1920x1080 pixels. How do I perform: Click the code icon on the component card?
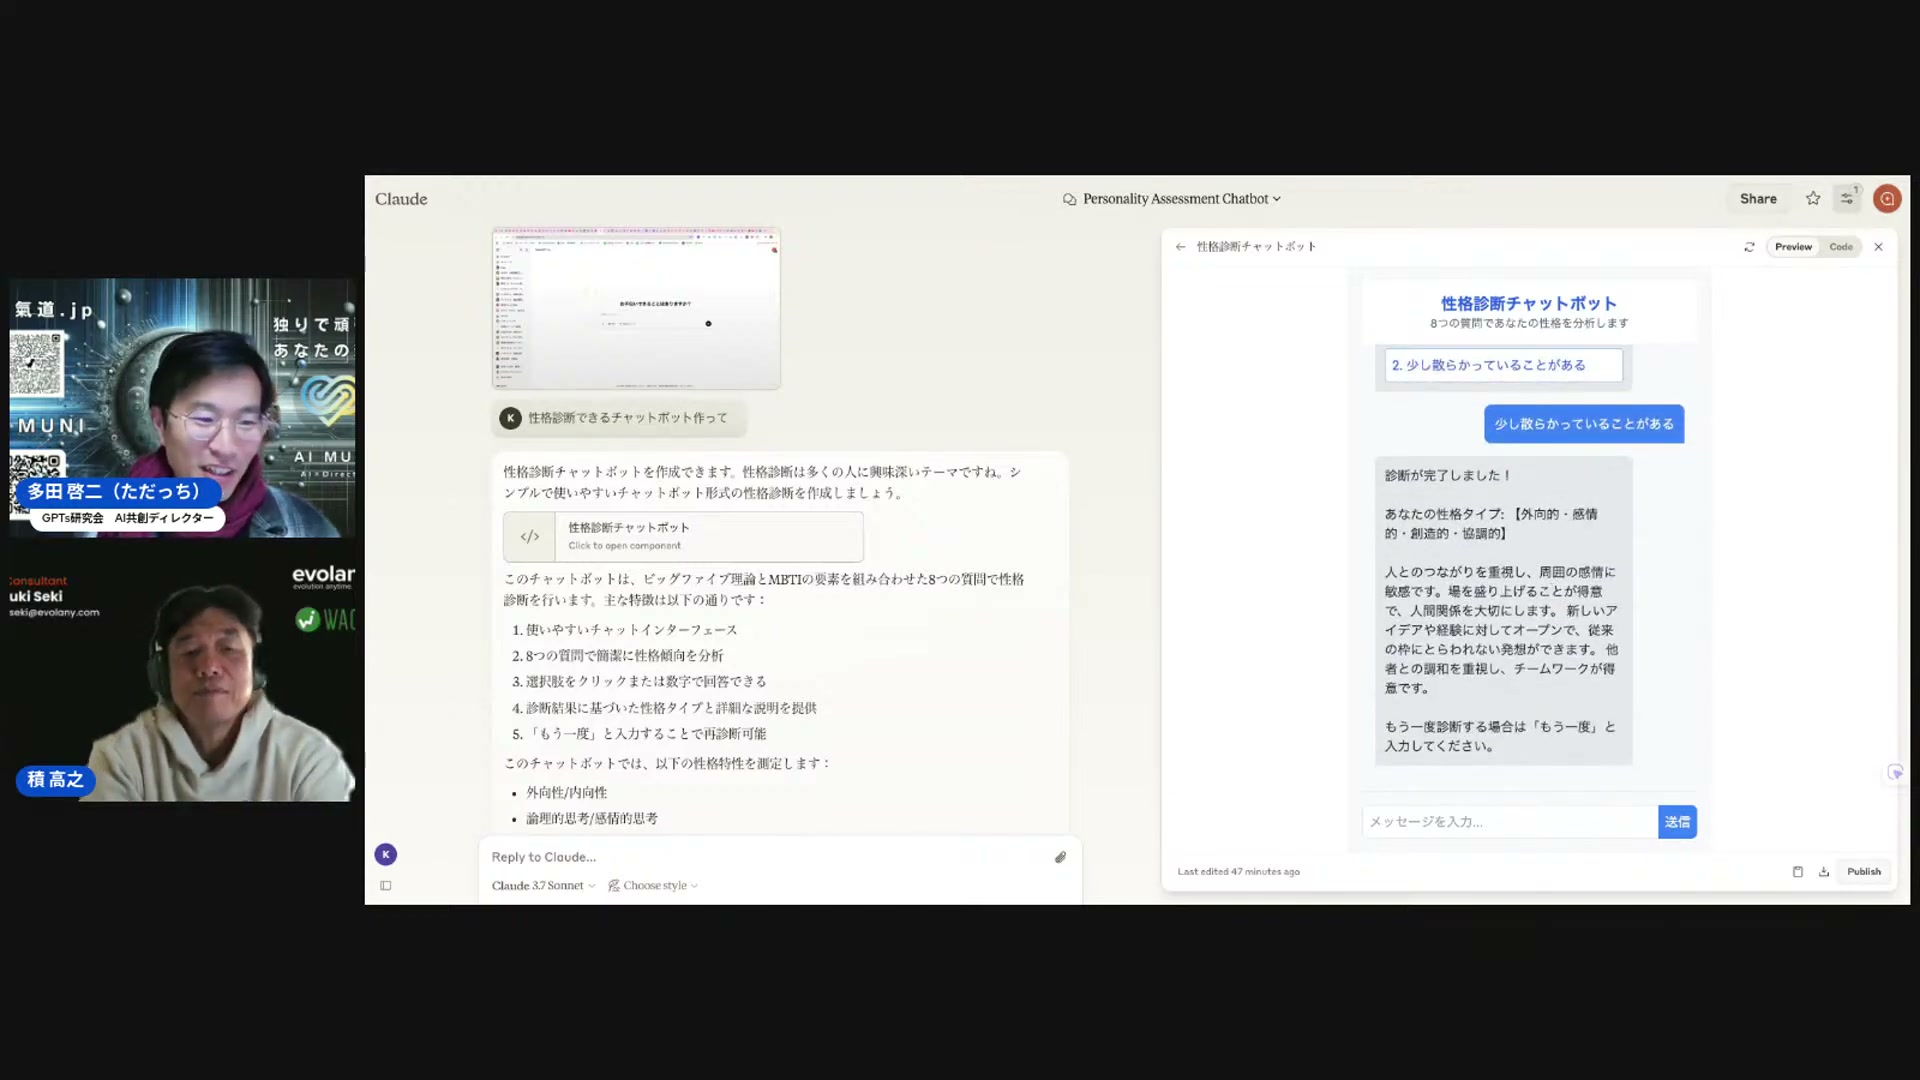tap(530, 537)
